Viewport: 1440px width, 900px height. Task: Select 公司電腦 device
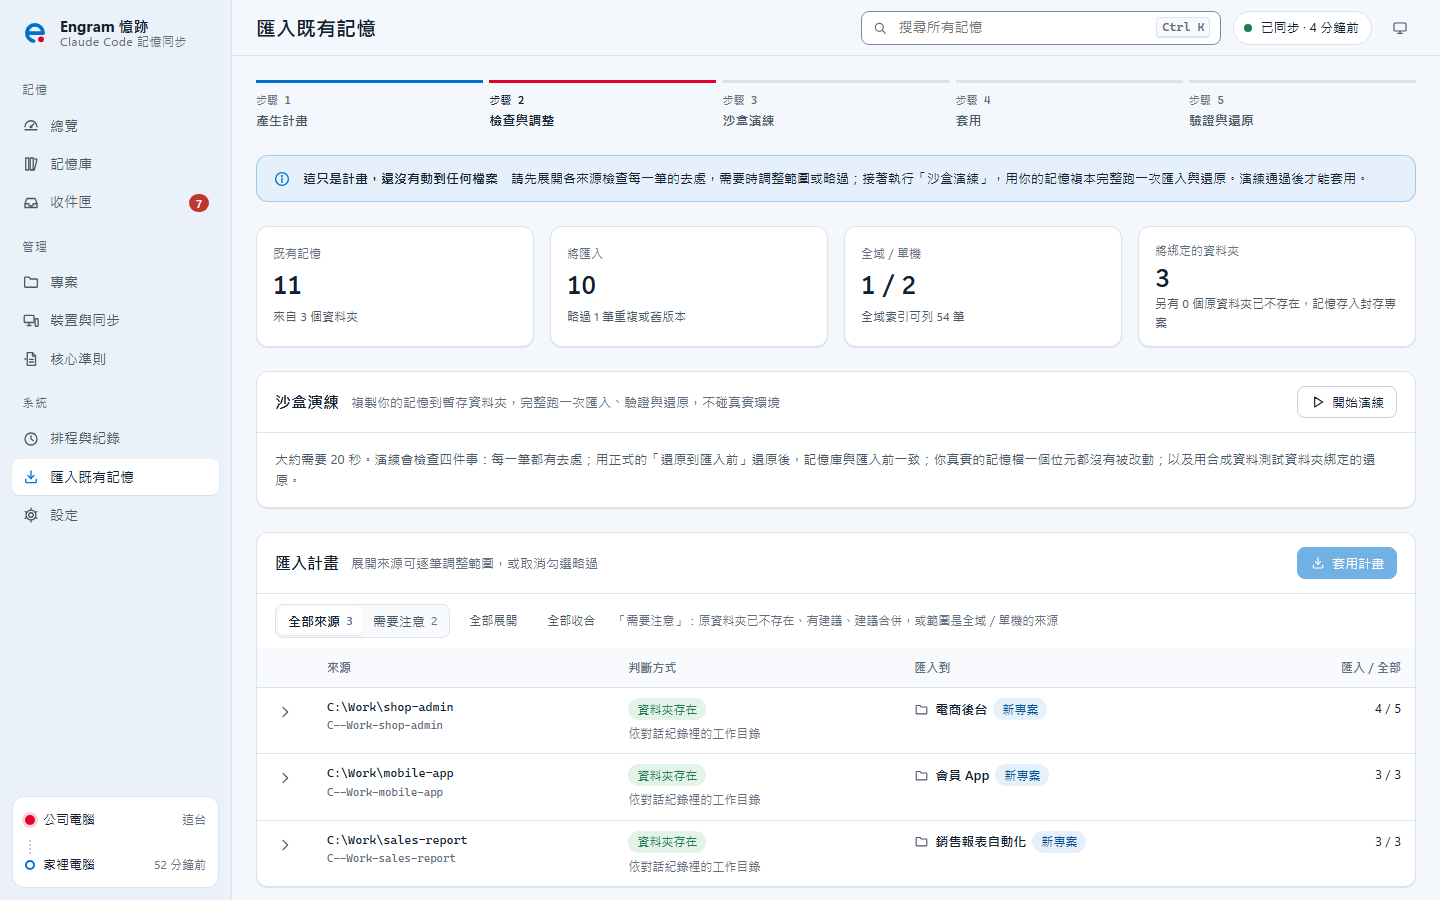tap(115, 820)
